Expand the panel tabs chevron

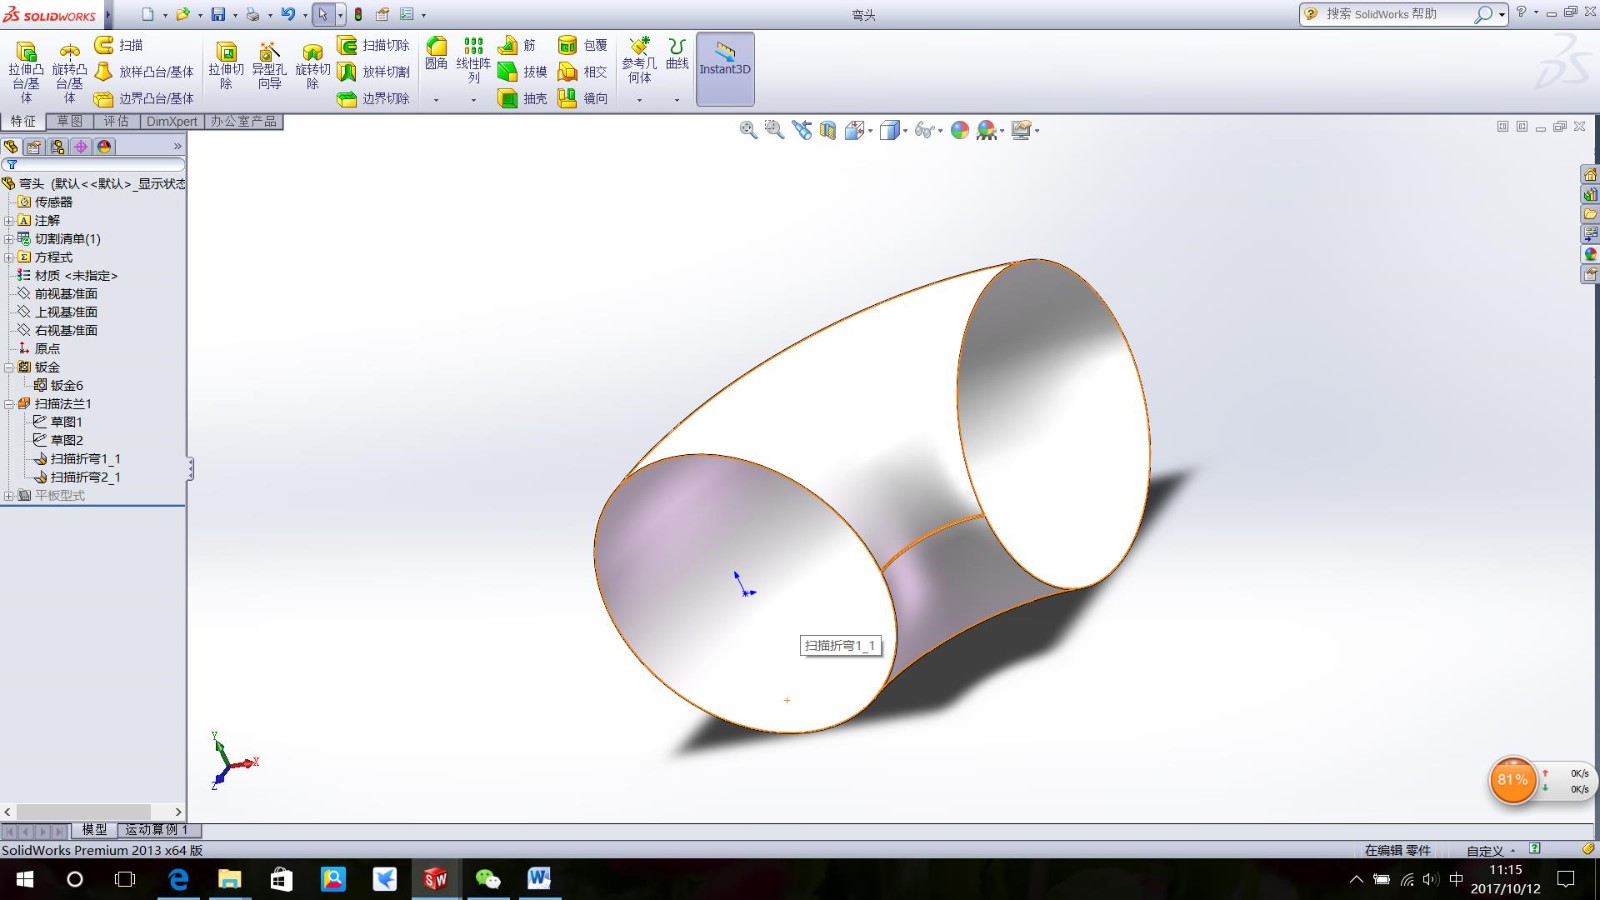(178, 147)
